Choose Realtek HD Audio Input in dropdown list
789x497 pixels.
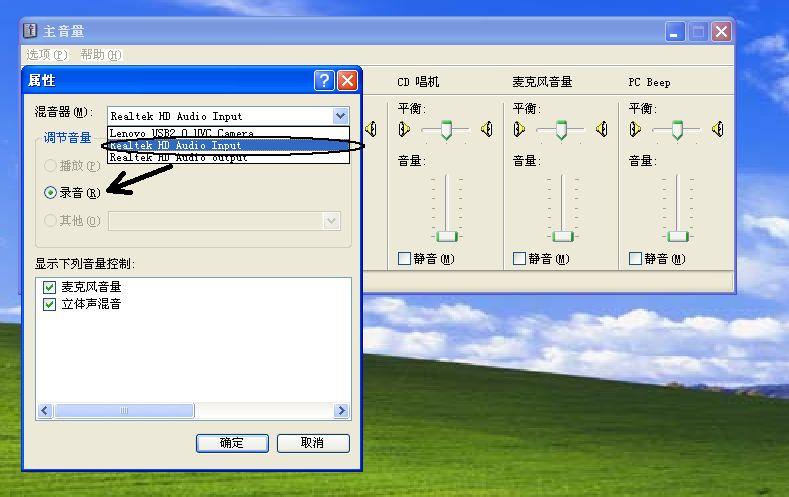click(x=228, y=145)
